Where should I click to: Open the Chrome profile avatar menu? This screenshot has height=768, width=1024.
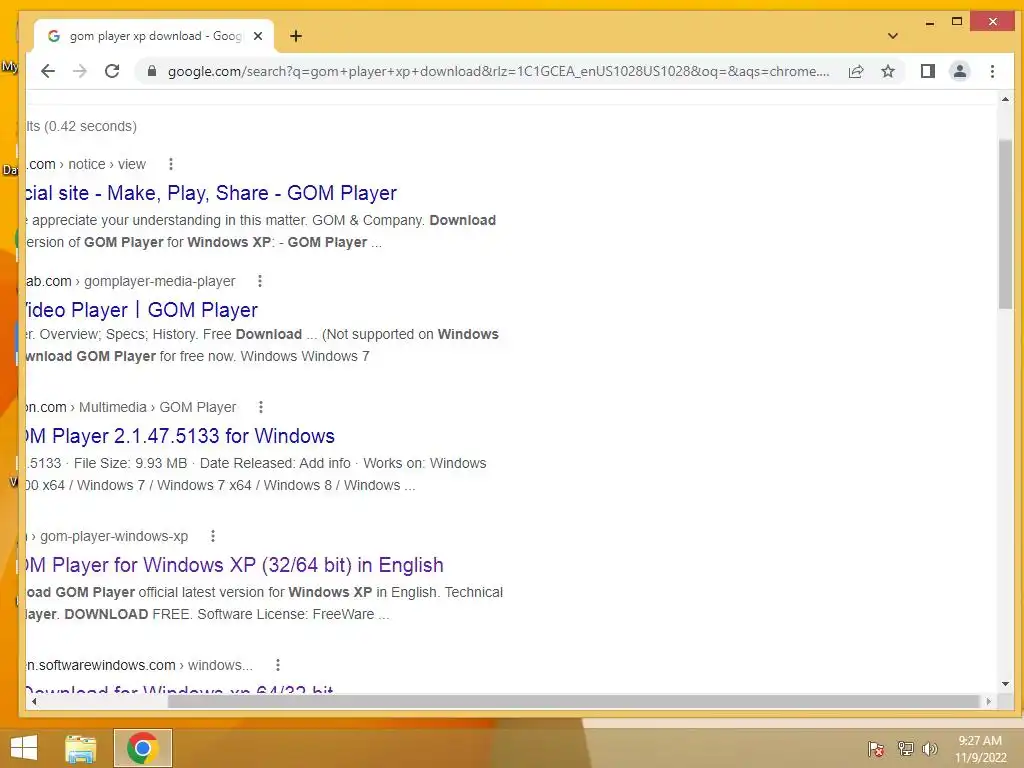[x=959, y=71]
